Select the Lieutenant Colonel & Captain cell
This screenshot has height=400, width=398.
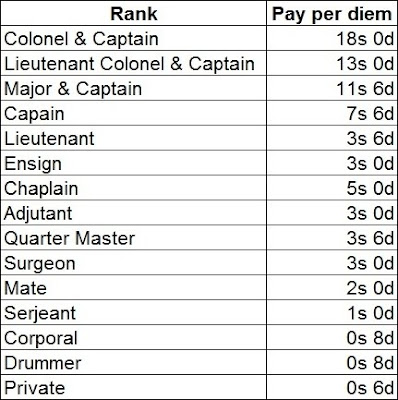[133, 63]
